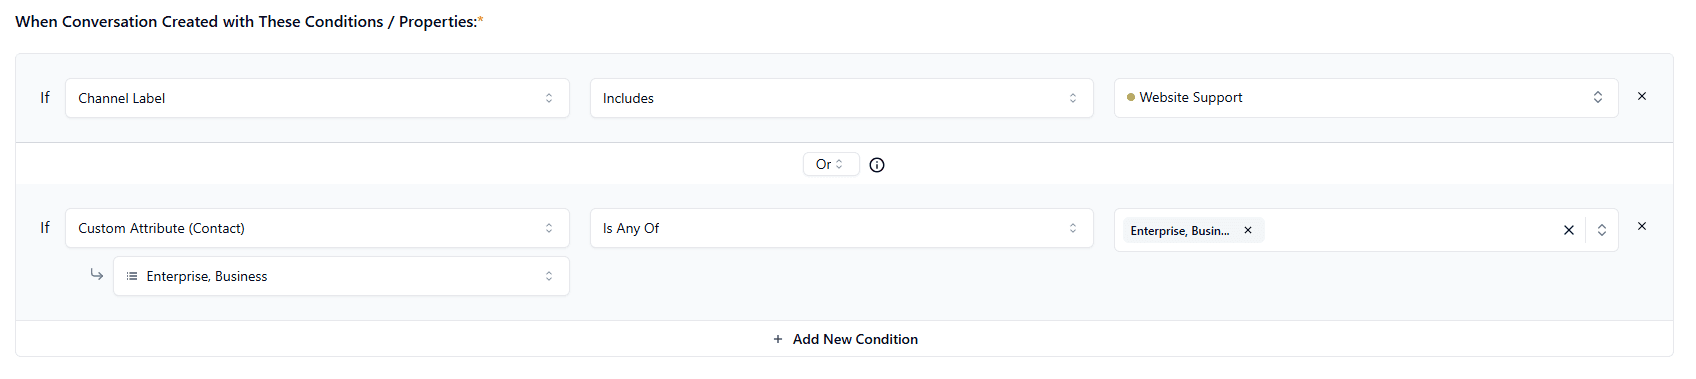Click the Enterprise, Busin... selected chip

1180,230
